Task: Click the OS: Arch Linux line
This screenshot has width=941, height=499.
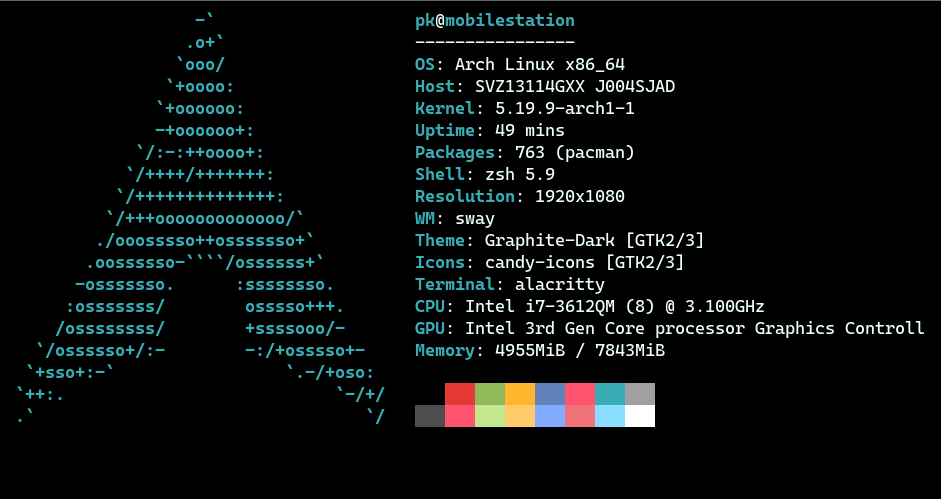Action: pos(520,64)
